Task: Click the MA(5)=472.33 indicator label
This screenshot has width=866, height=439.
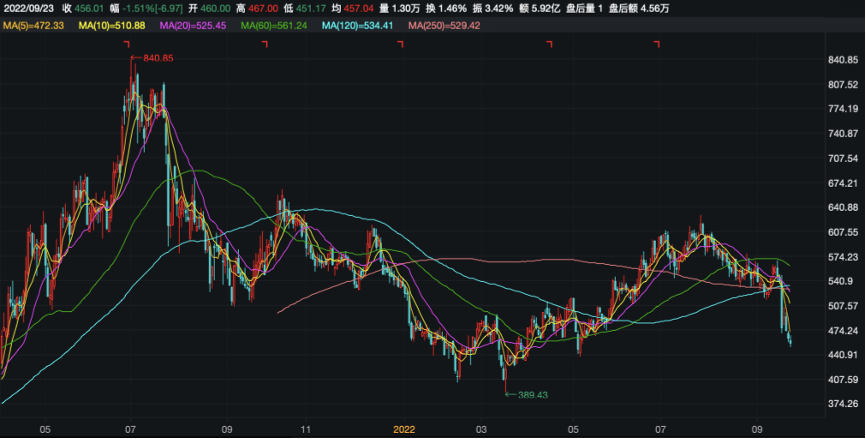Action: pos(34,25)
